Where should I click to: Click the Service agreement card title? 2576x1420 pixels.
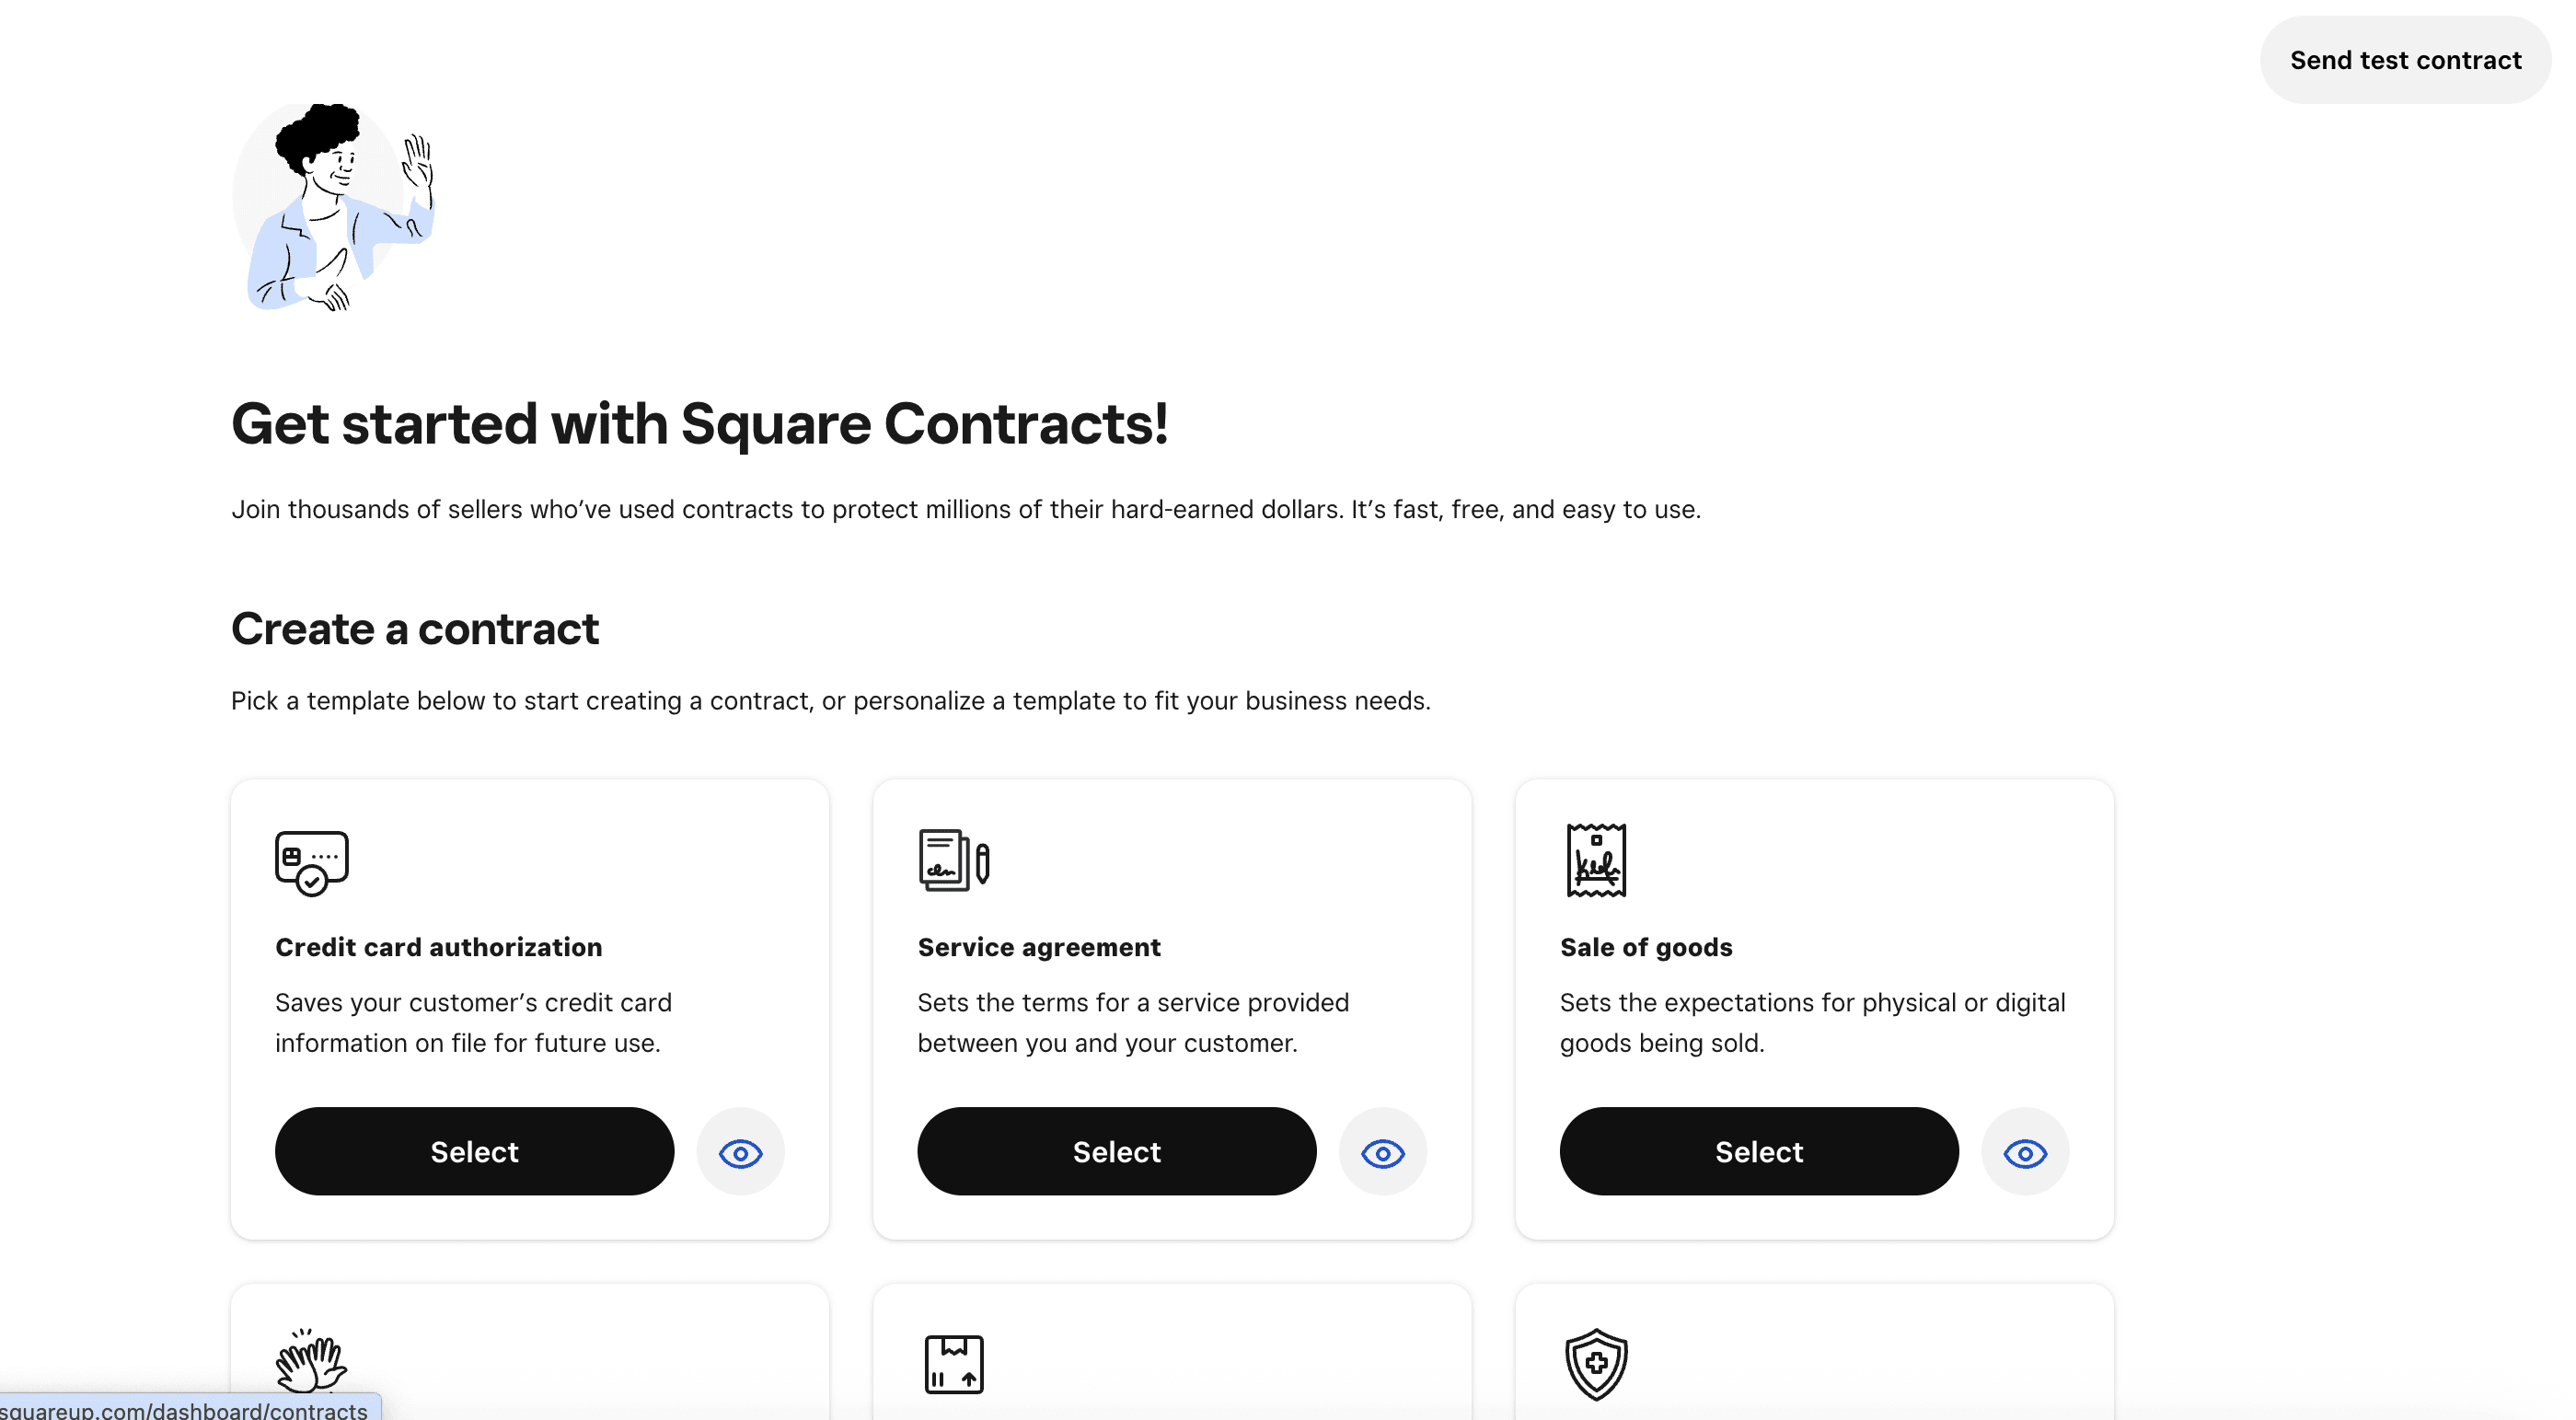[x=1039, y=947]
